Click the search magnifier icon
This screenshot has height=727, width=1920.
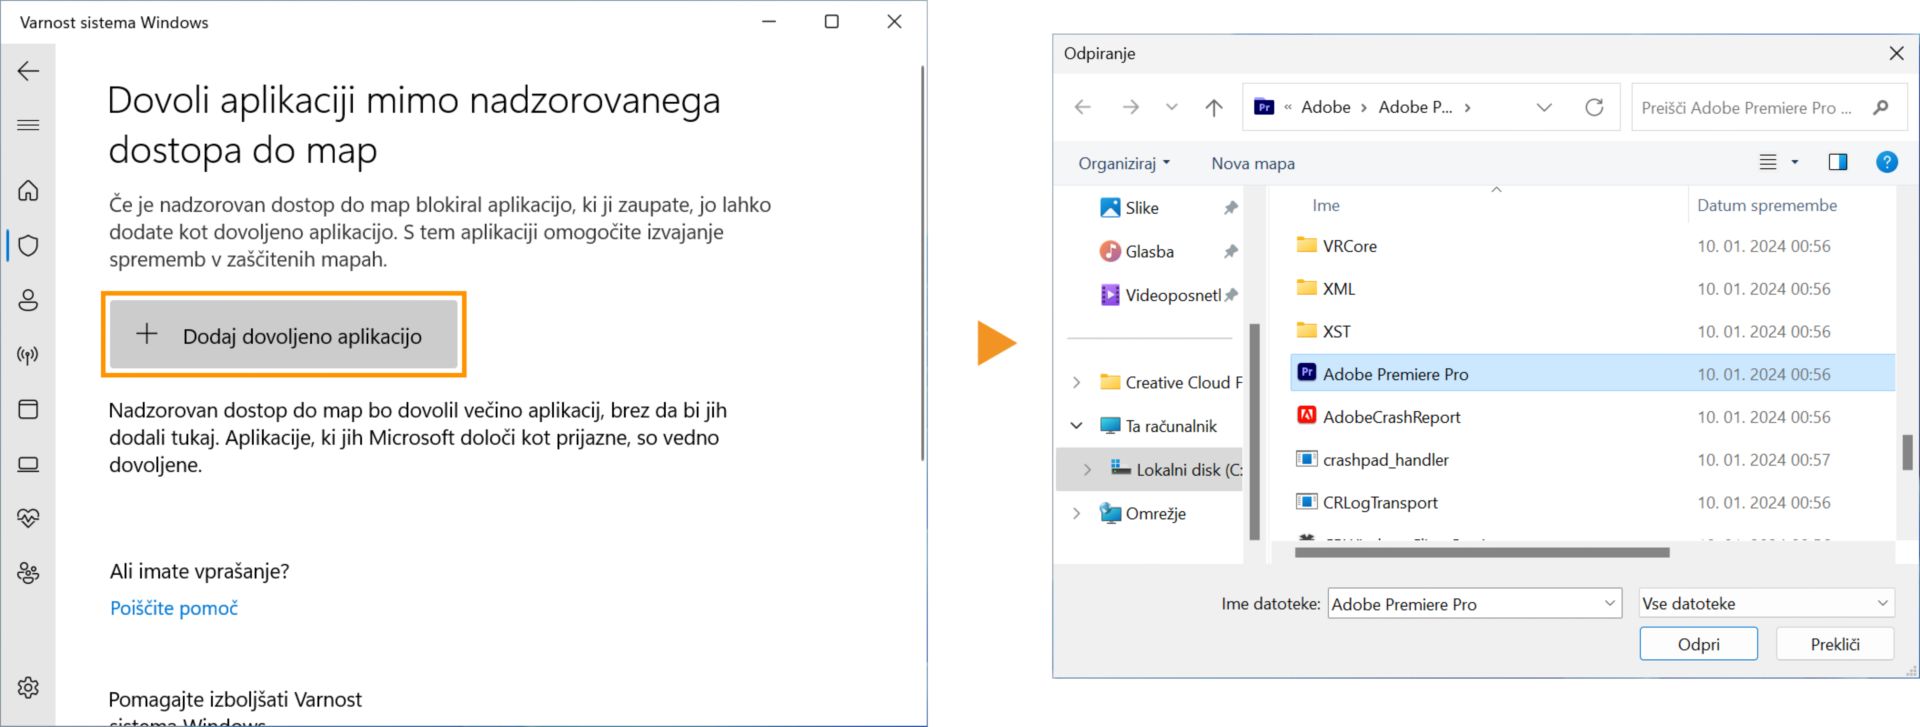pos(1881,107)
